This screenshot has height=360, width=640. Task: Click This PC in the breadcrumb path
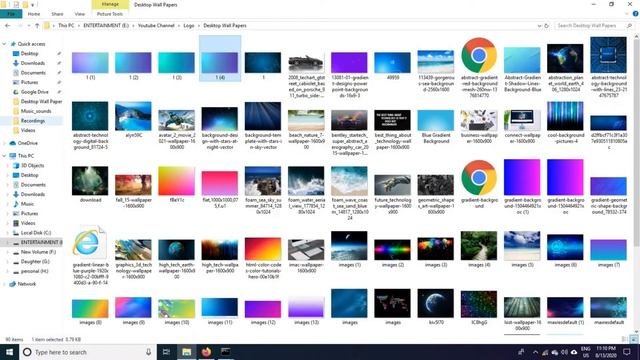tap(66, 25)
